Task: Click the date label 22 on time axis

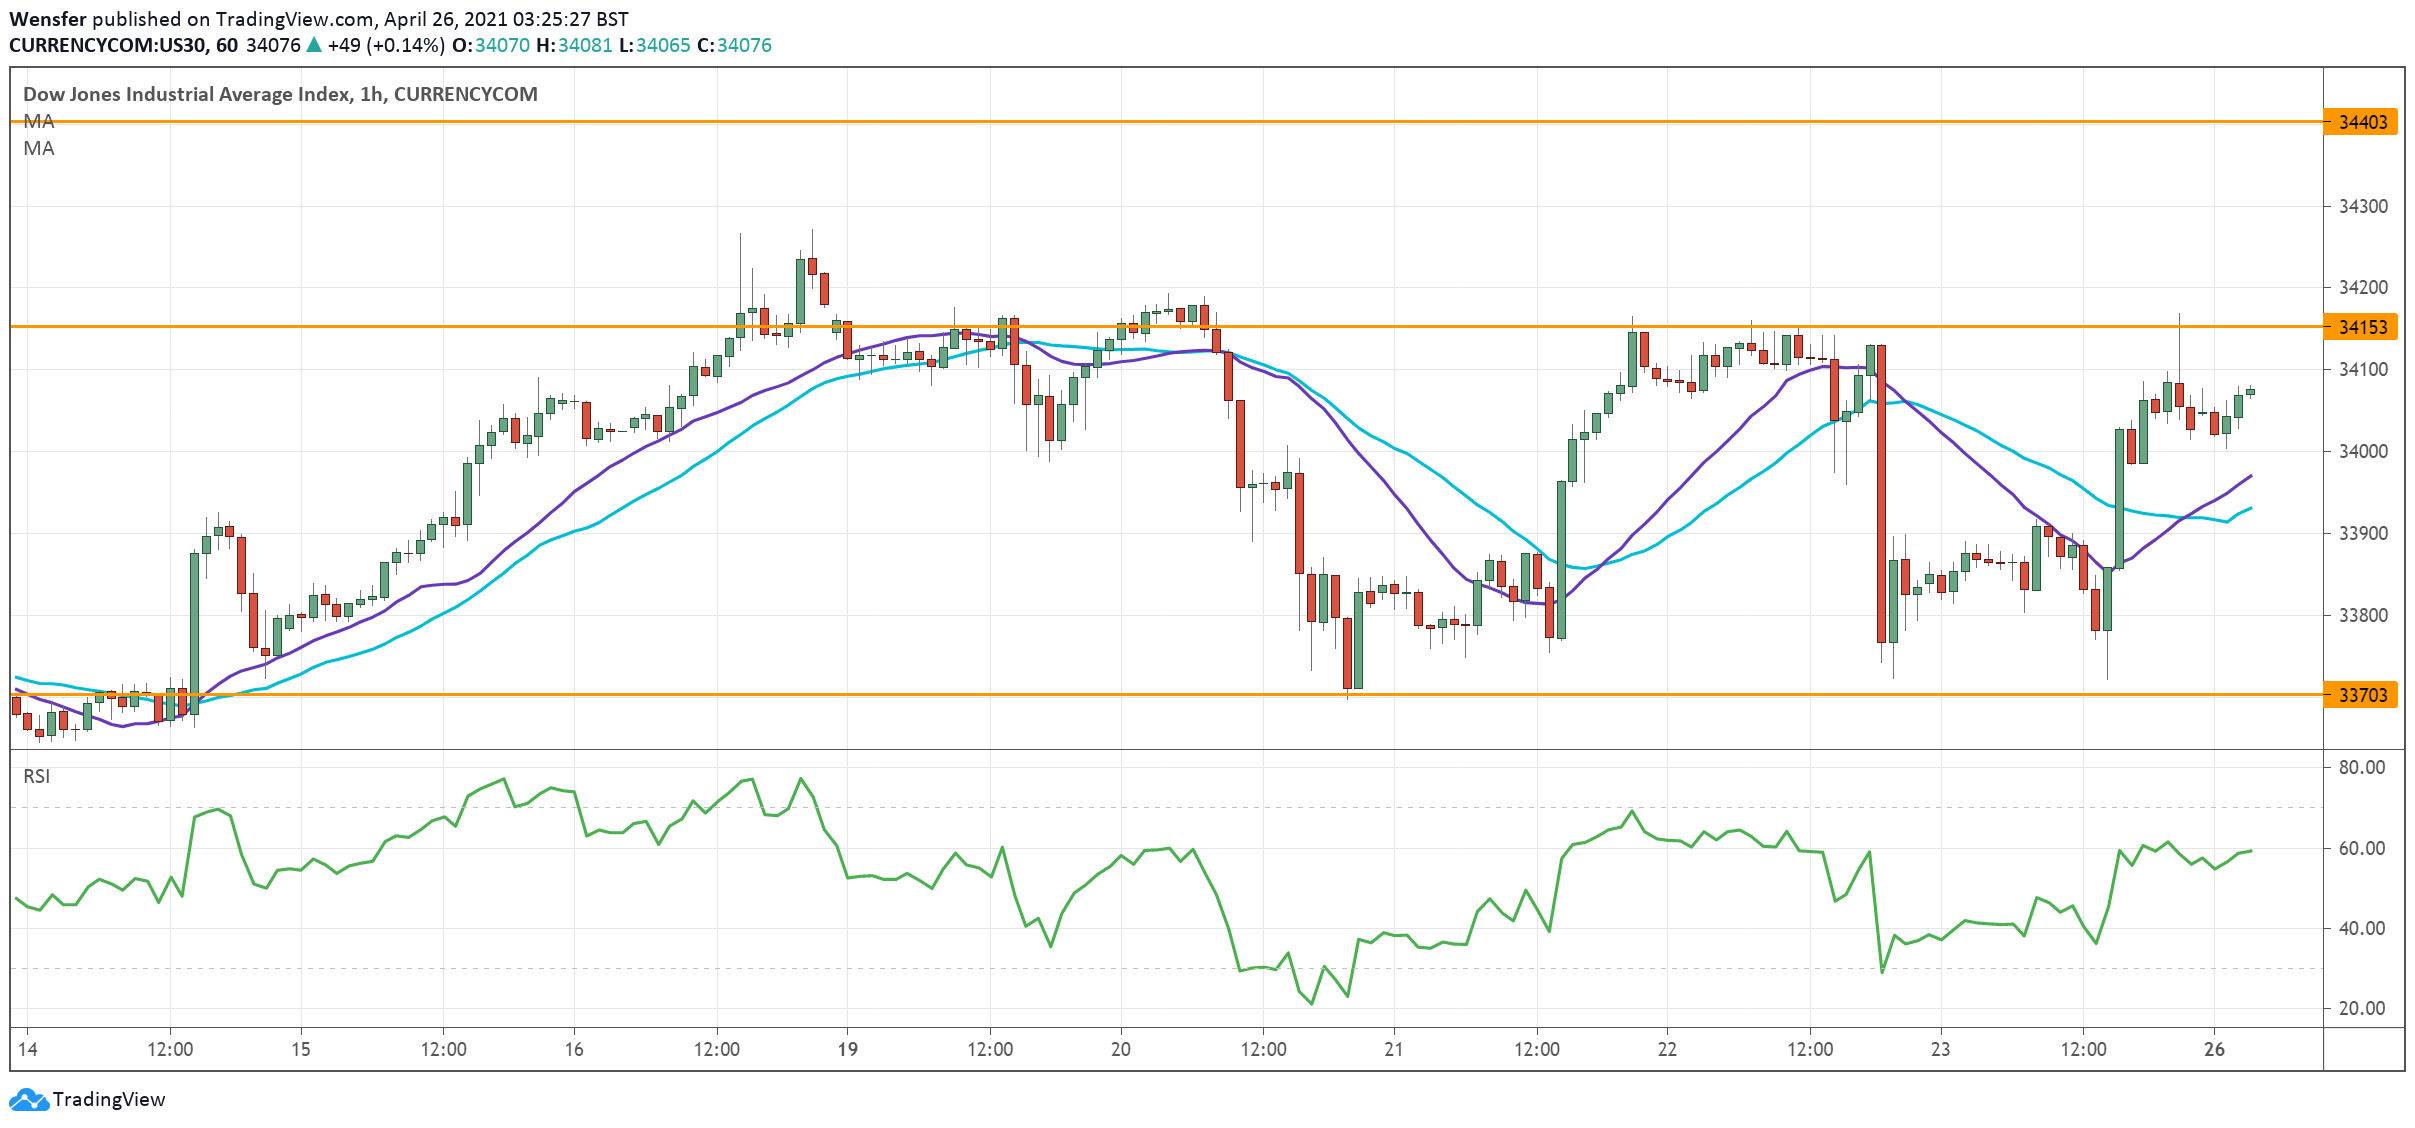Action: (x=1667, y=1049)
